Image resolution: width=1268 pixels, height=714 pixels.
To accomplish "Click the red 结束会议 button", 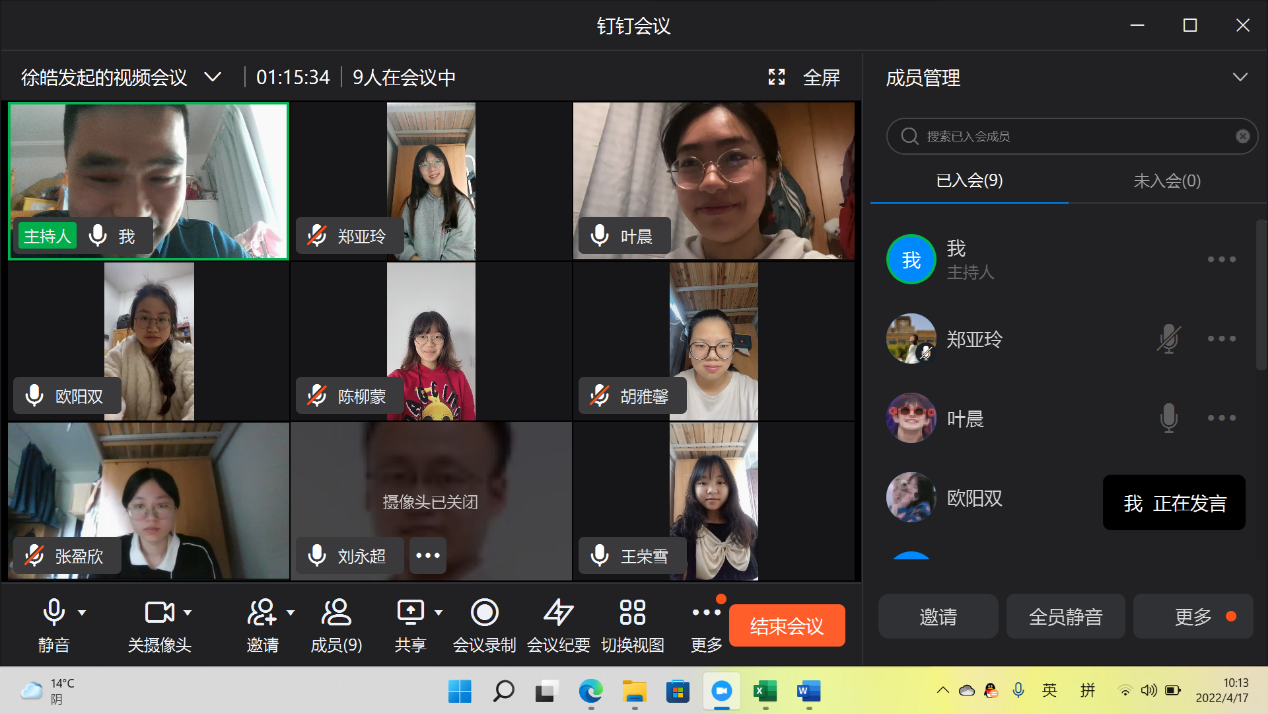I will (787, 626).
